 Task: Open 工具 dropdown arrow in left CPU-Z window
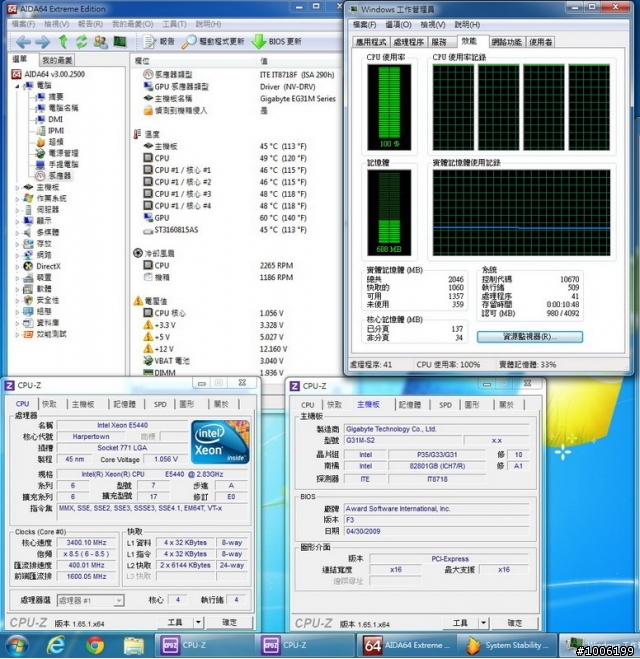[x=198, y=622]
